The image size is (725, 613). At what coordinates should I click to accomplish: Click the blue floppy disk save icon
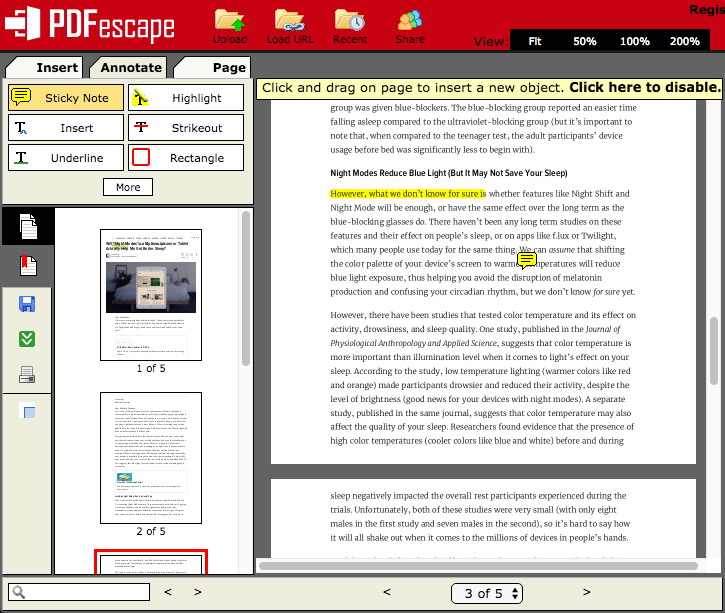pos(28,304)
